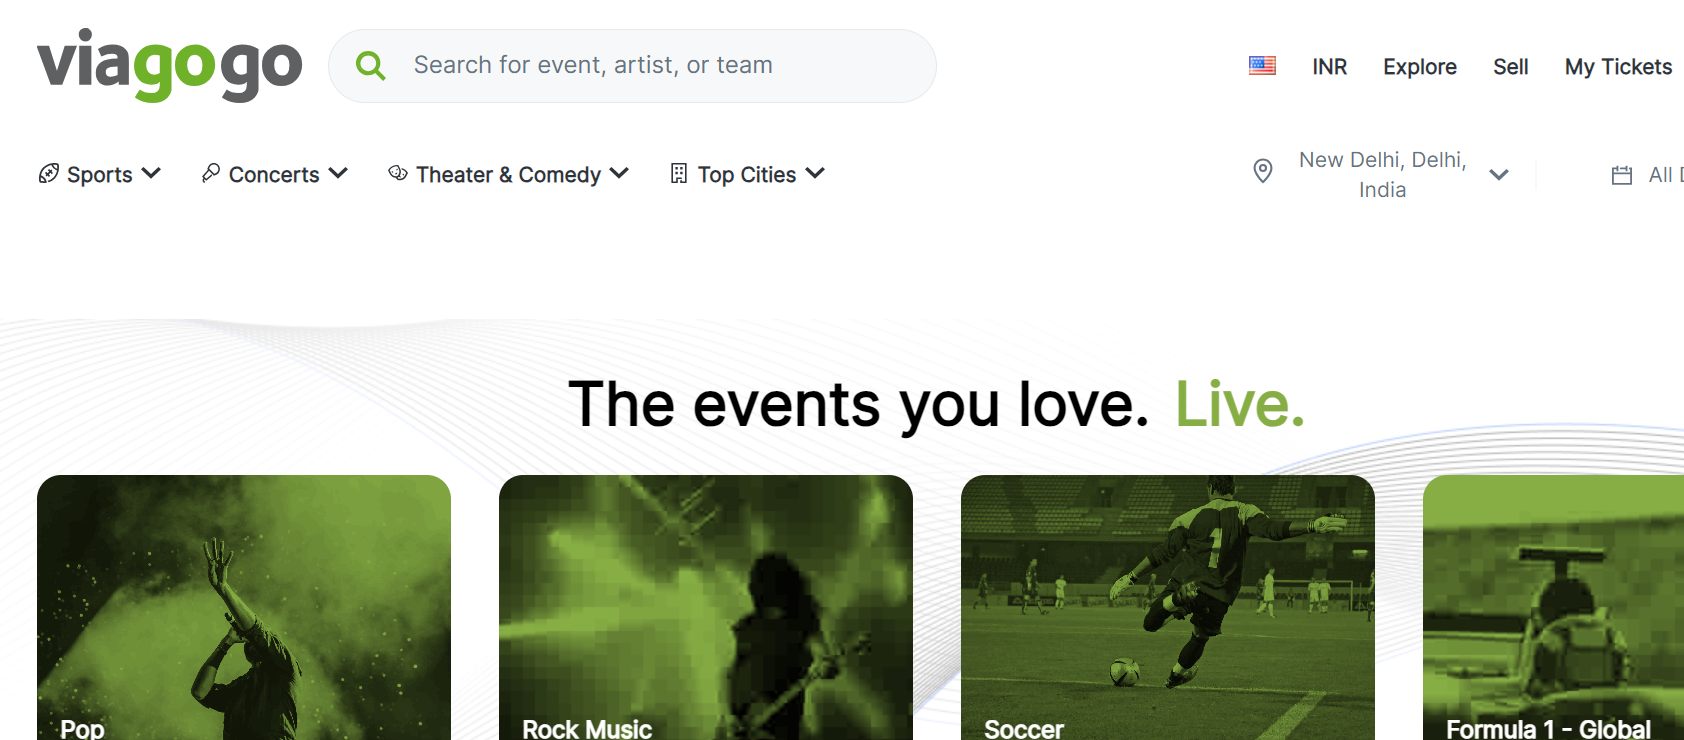
Task: Click the location pin icon
Action: pos(1262,171)
